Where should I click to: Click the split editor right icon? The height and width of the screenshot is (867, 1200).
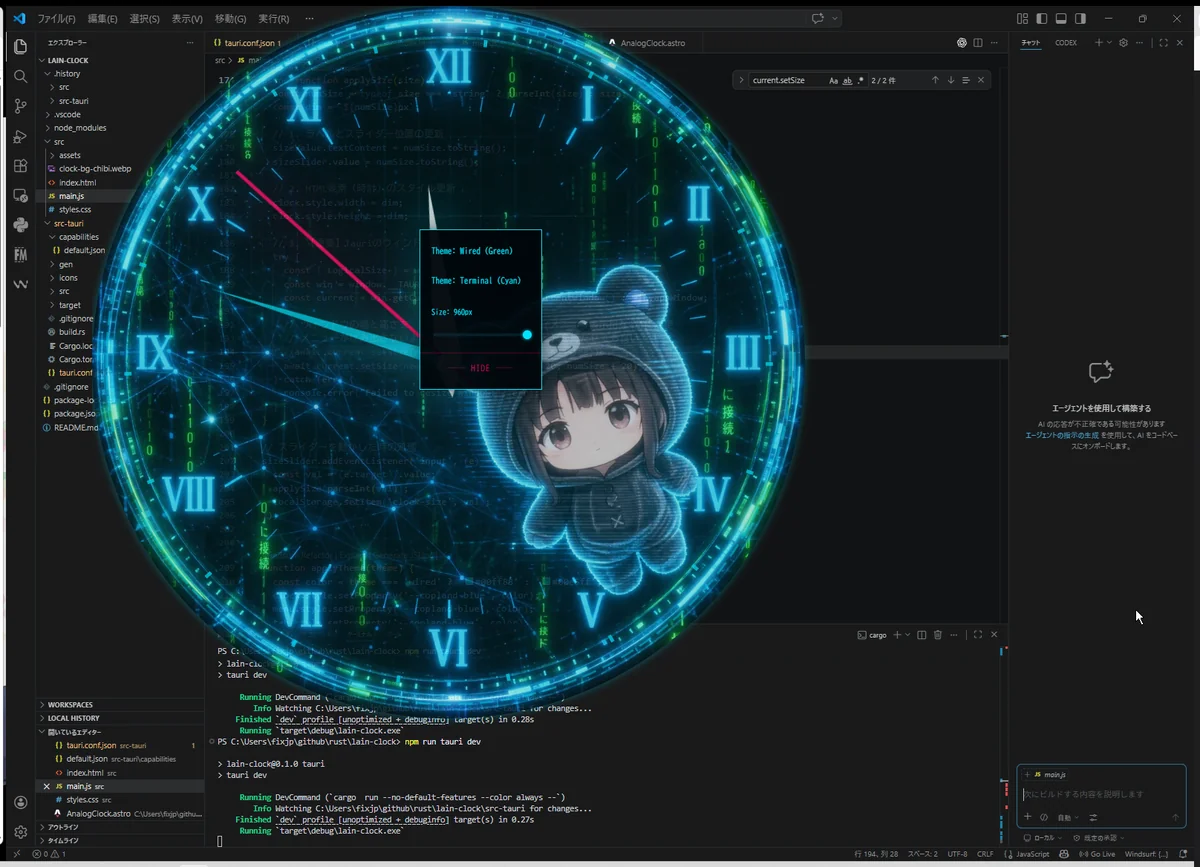(978, 43)
